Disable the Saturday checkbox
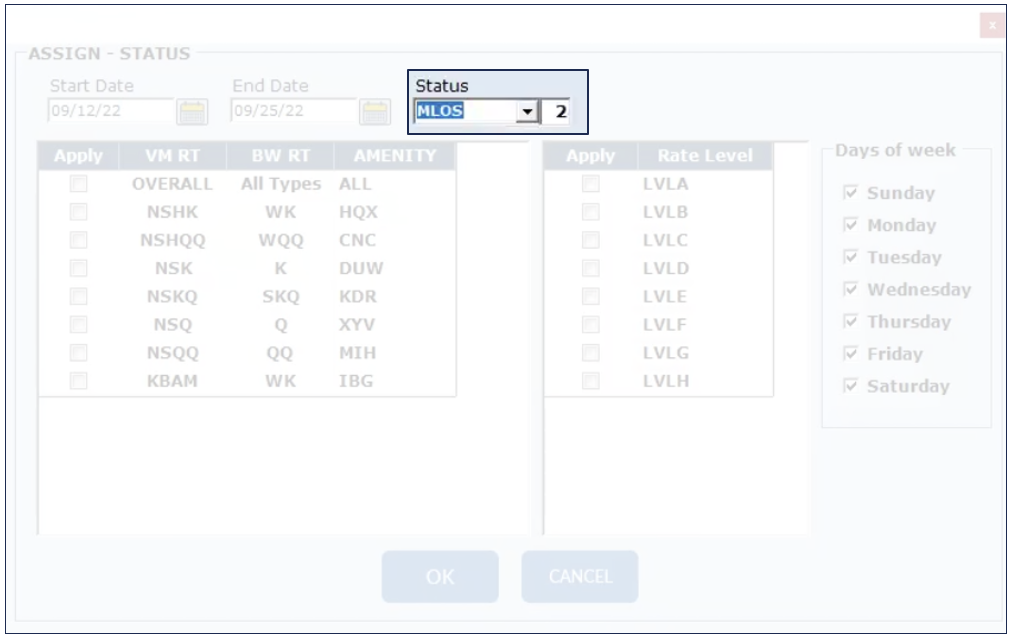Viewport: 1010px width, 638px height. [851, 386]
